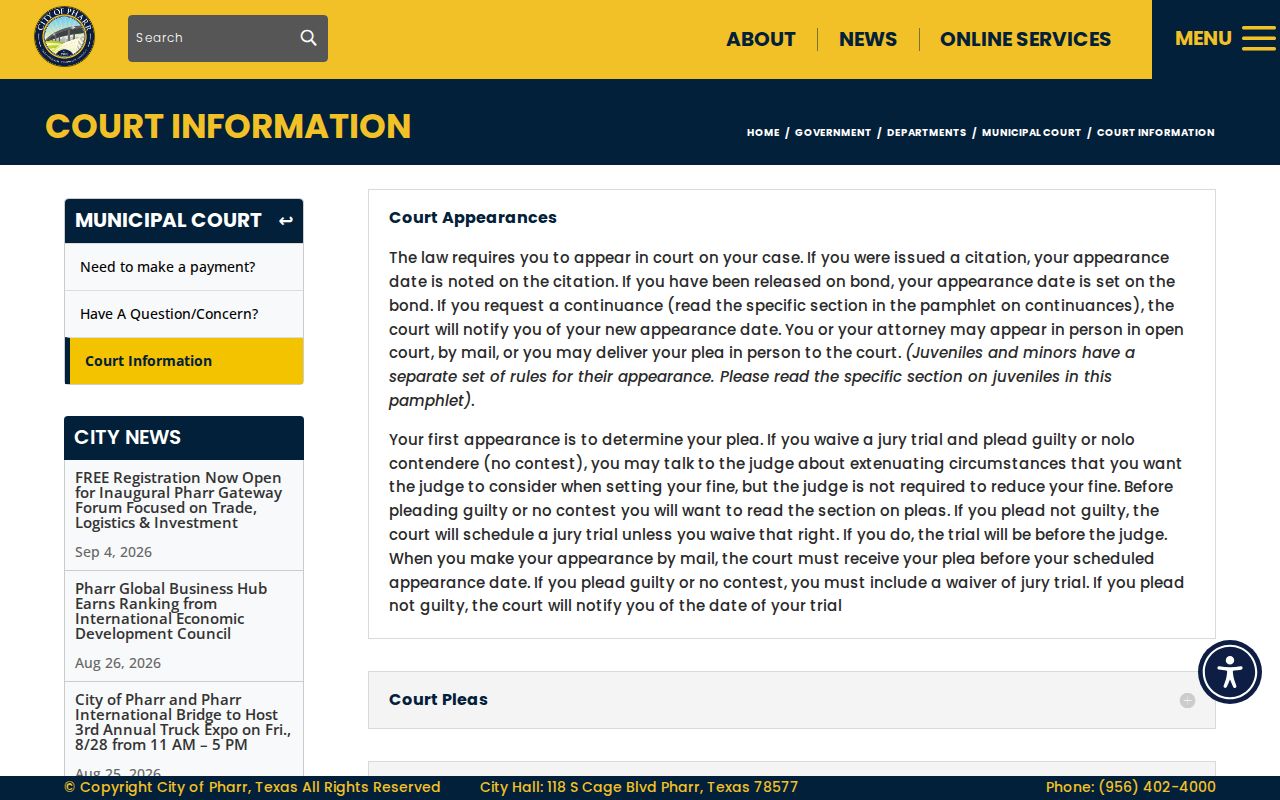Click City Hall address in footer

click(x=639, y=787)
